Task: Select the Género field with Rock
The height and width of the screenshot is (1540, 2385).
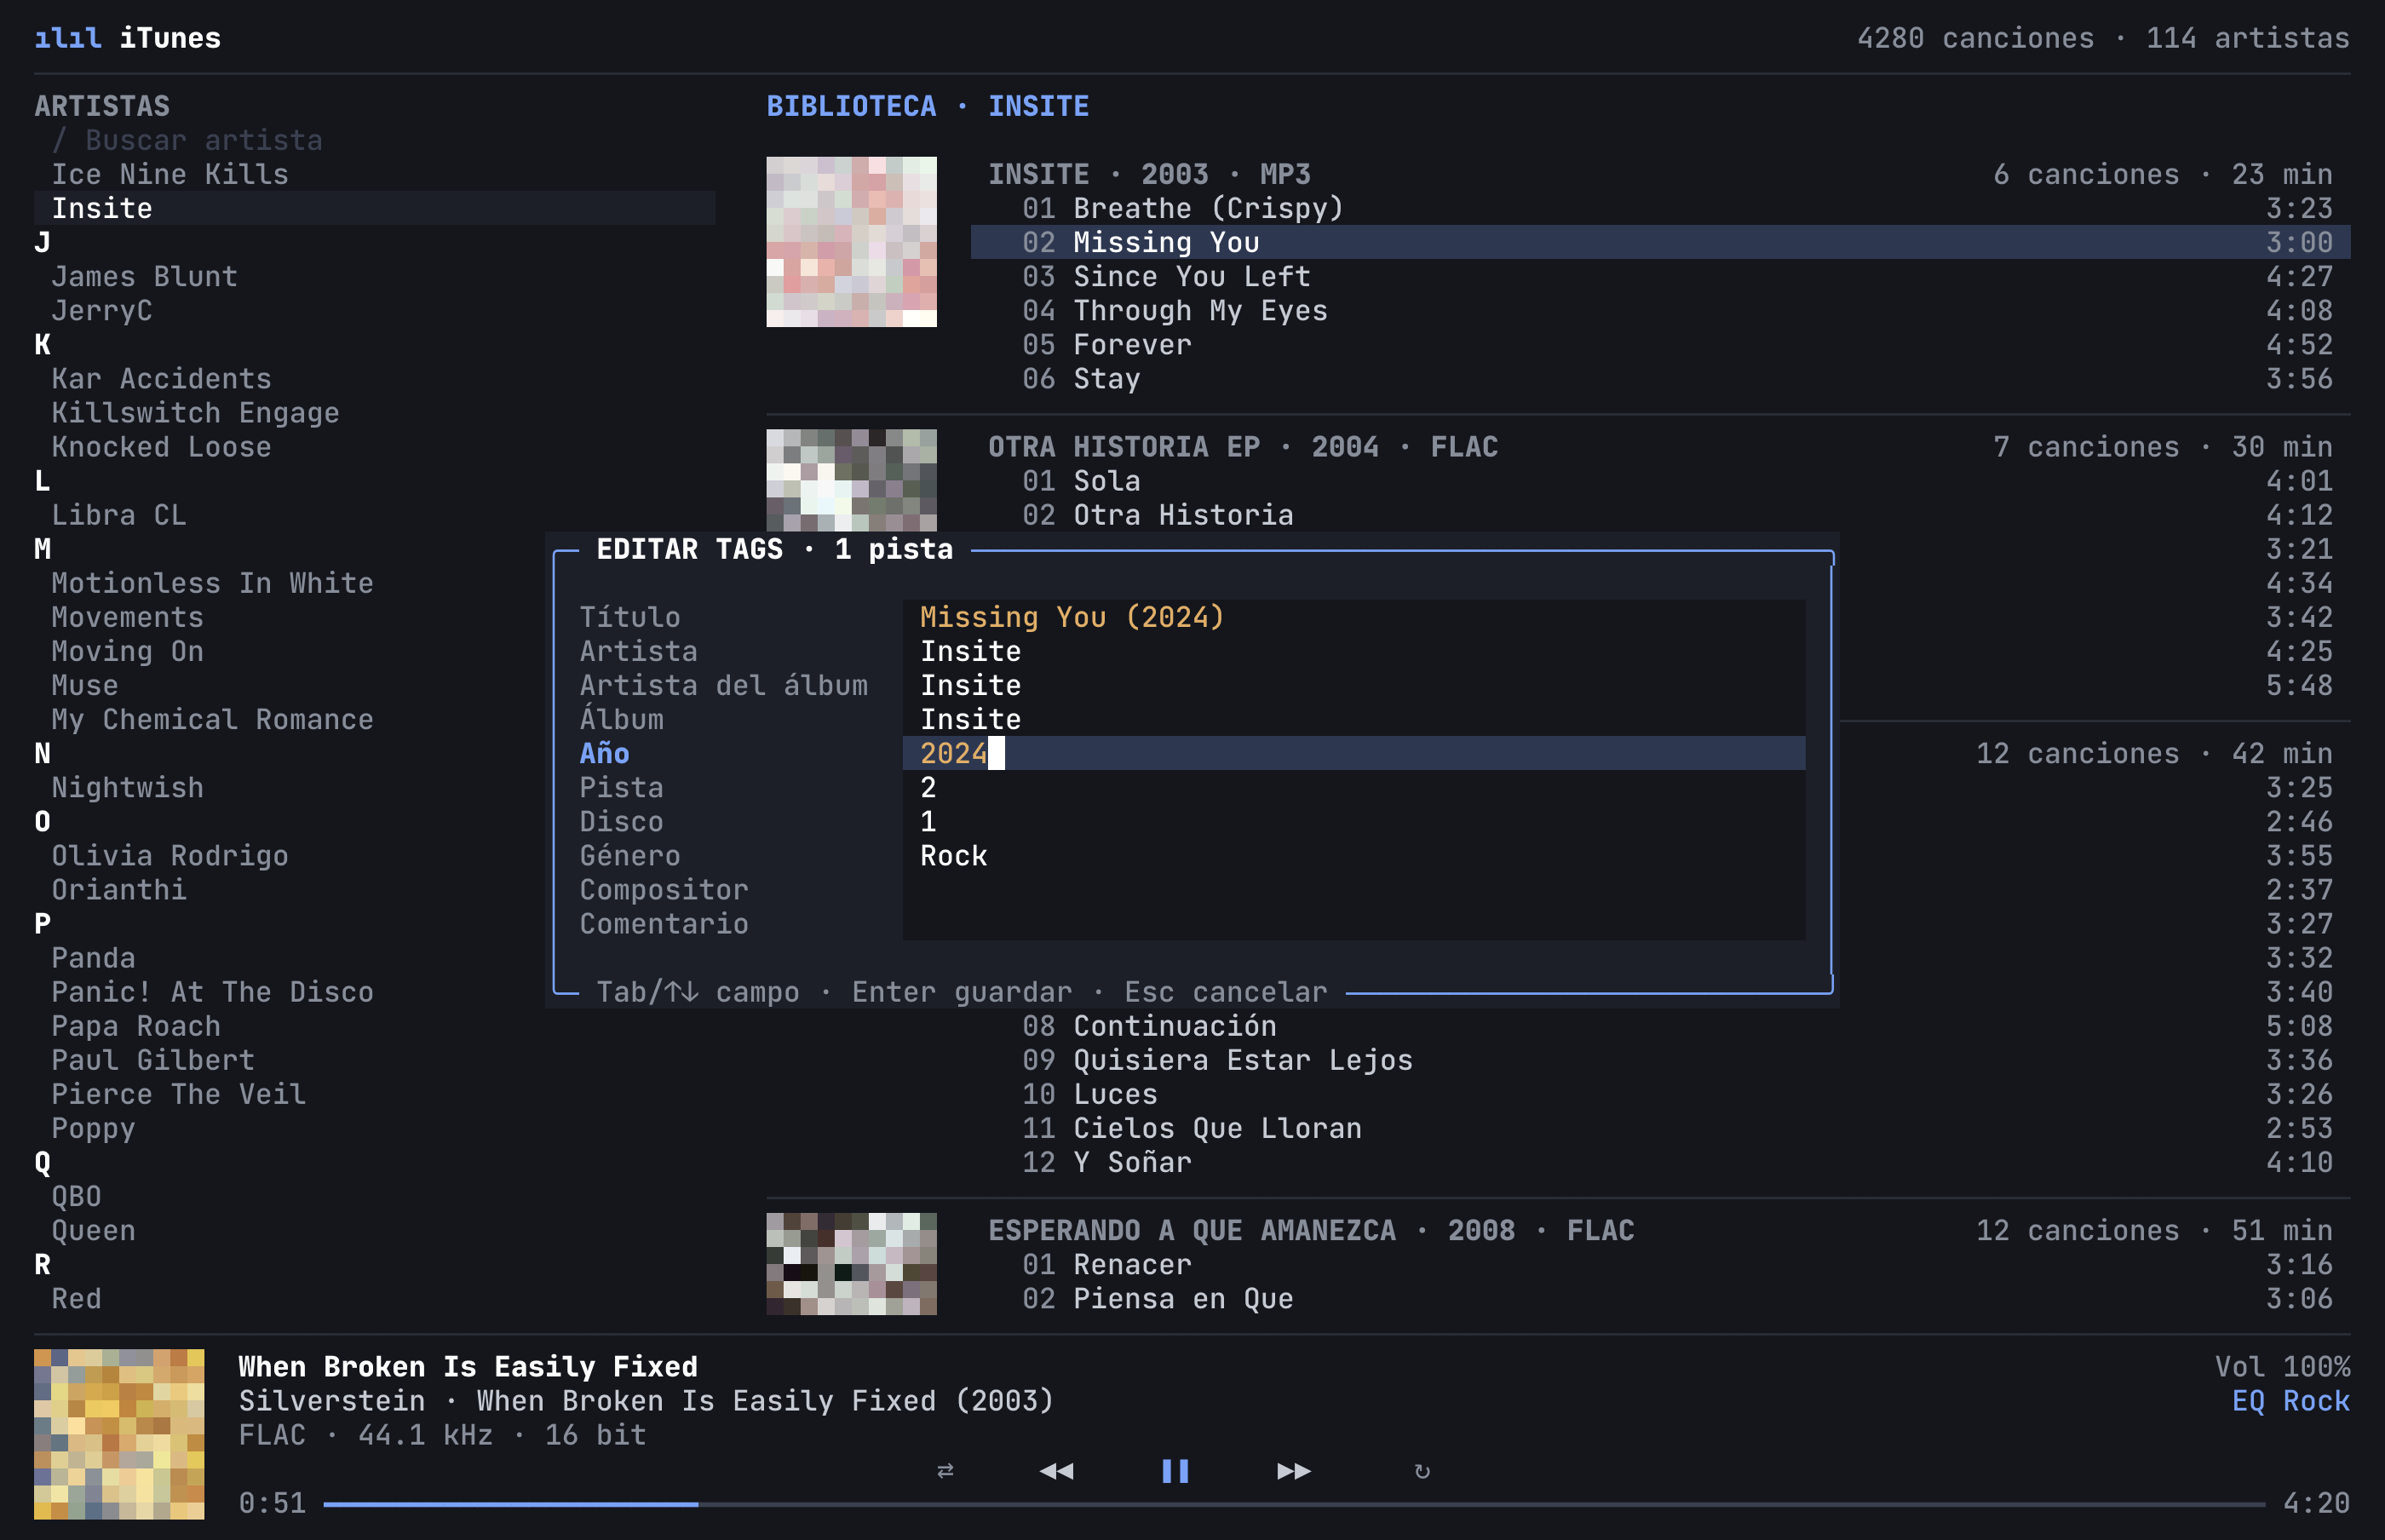Action: point(1354,856)
